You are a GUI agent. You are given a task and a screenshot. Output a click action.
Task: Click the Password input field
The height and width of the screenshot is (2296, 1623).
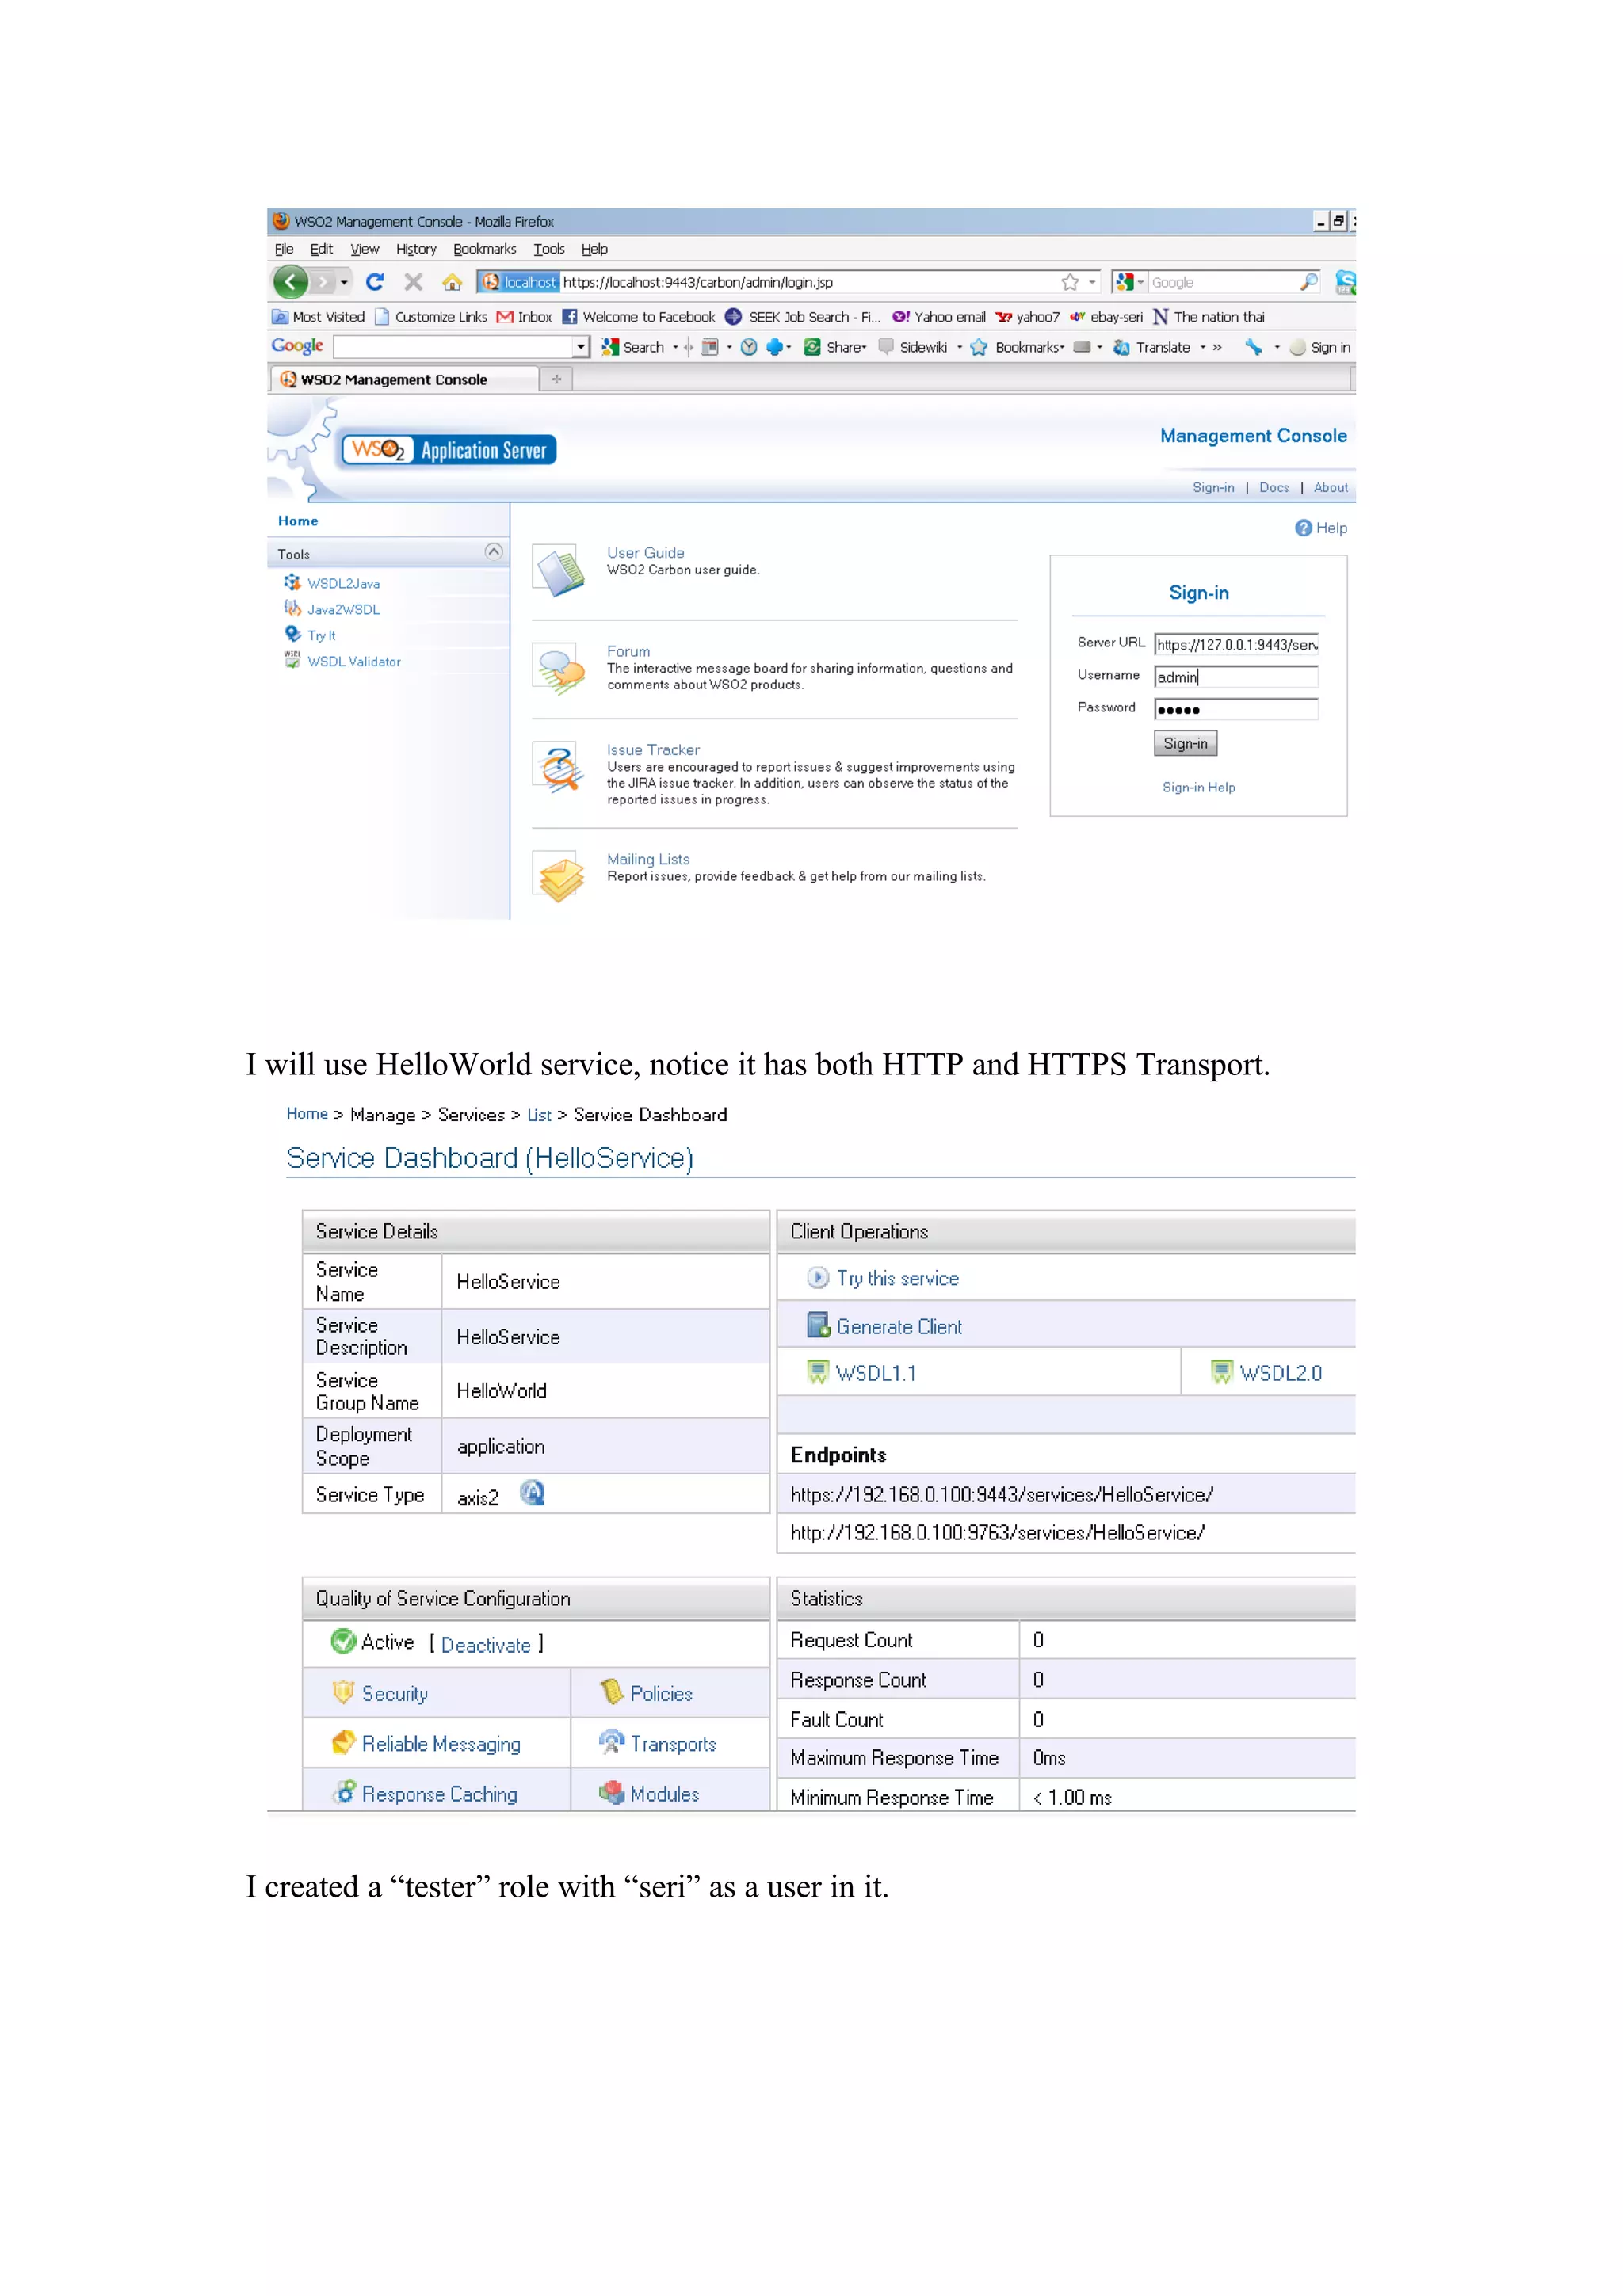(x=1236, y=709)
